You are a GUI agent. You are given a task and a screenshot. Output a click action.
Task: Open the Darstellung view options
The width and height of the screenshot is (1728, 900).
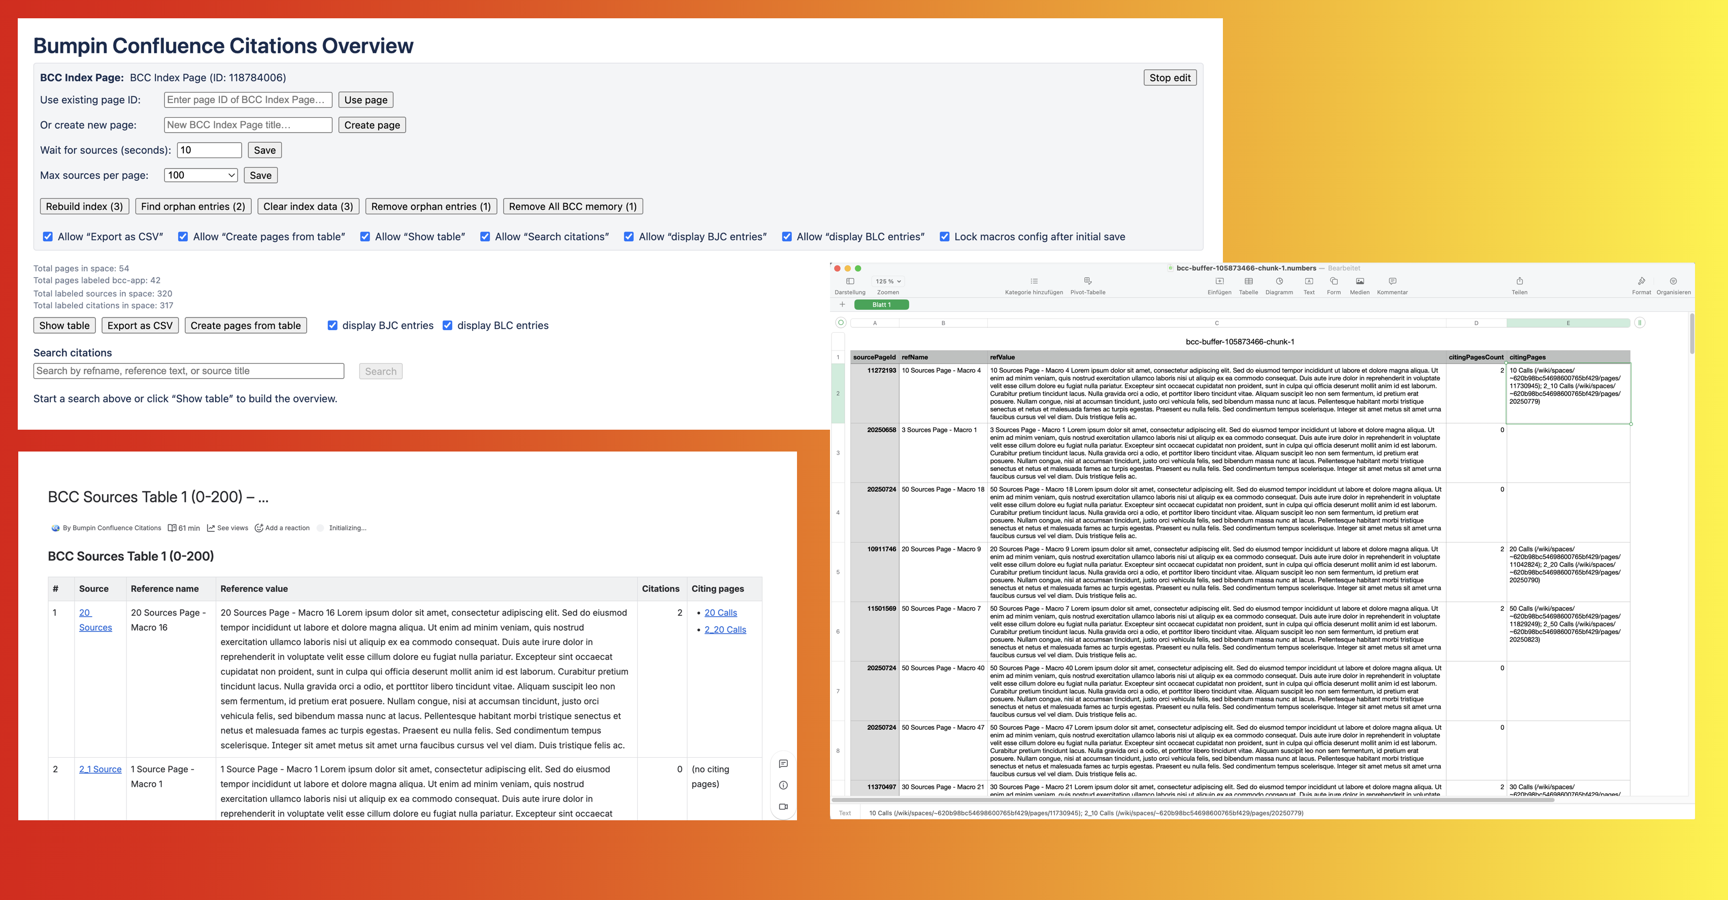[x=850, y=281]
